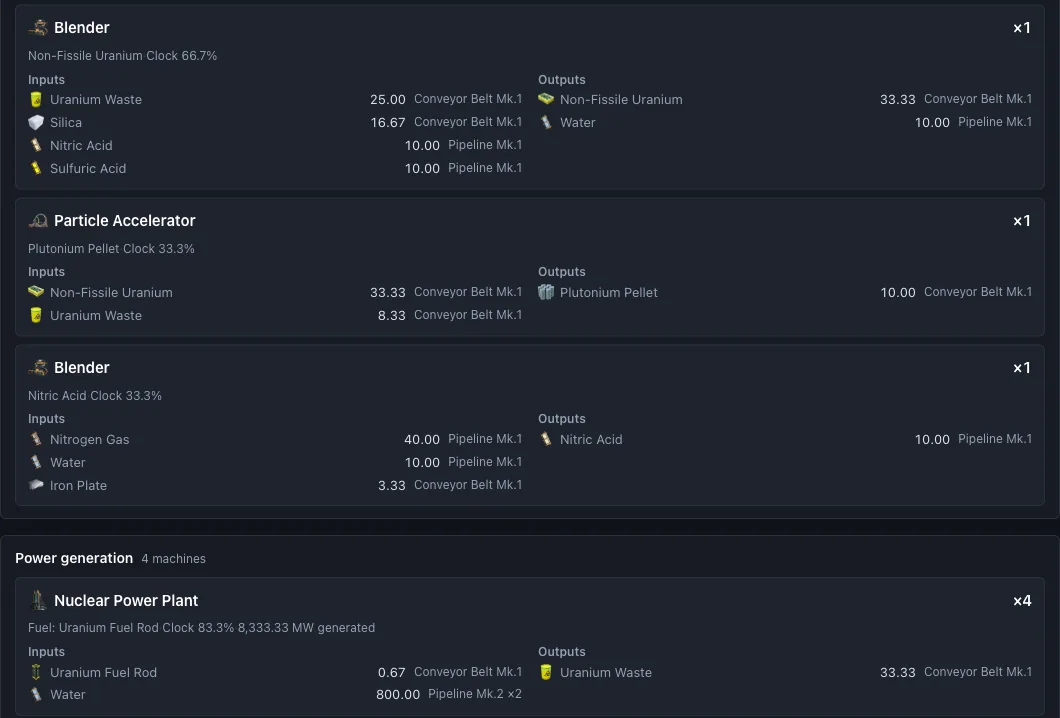
Task: Click the Silica input label
Action: [x=66, y=122]
